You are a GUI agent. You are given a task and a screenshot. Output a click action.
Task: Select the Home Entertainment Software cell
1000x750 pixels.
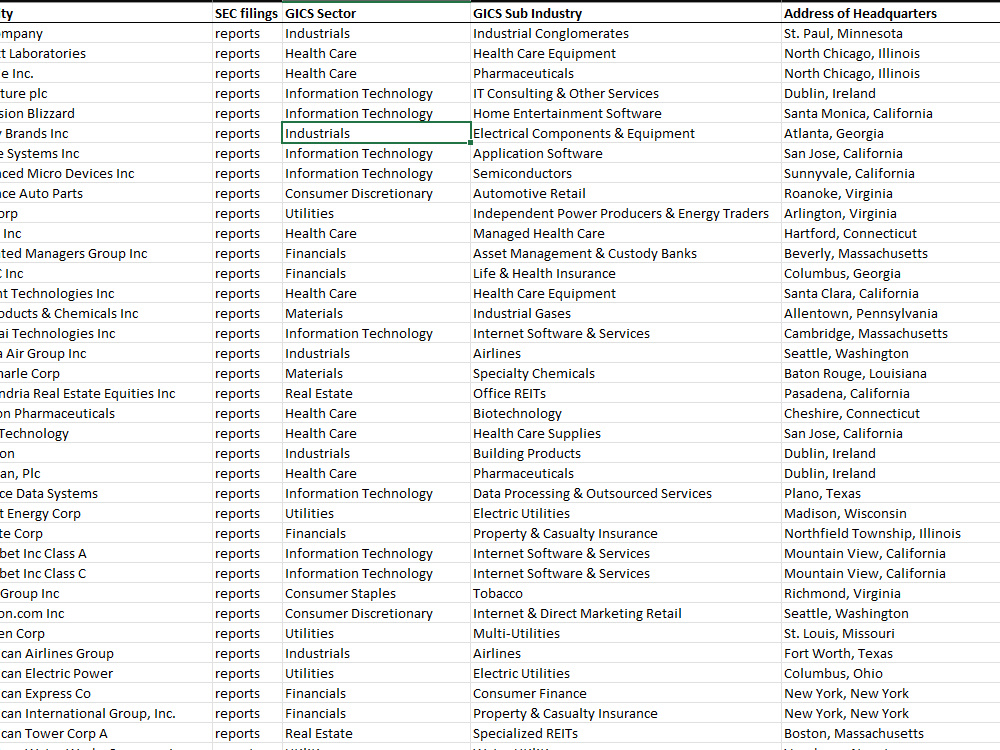coord(625,114)
